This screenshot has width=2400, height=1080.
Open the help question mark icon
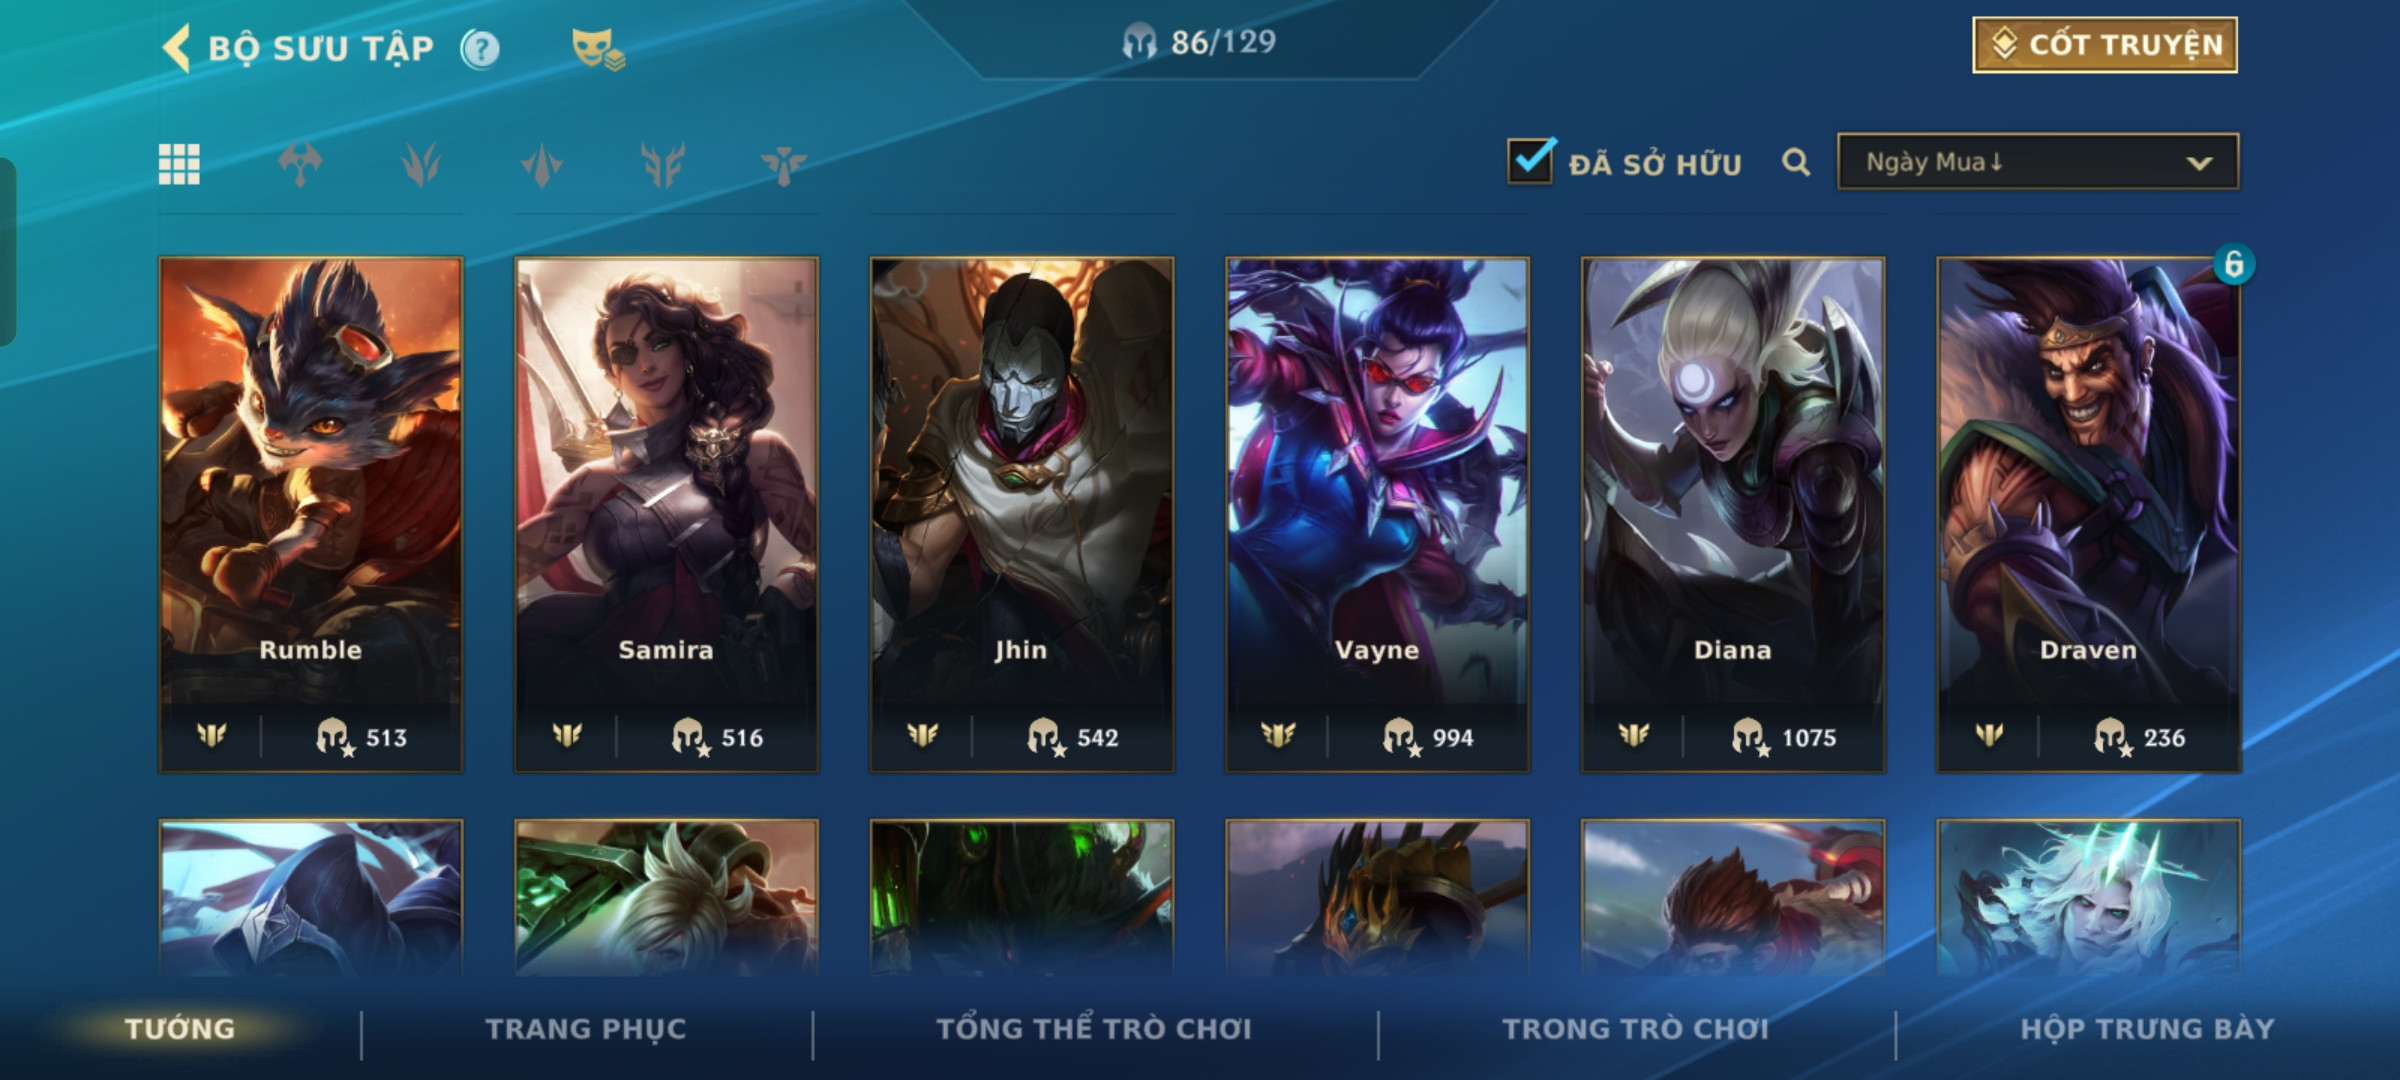click(480, 48)
